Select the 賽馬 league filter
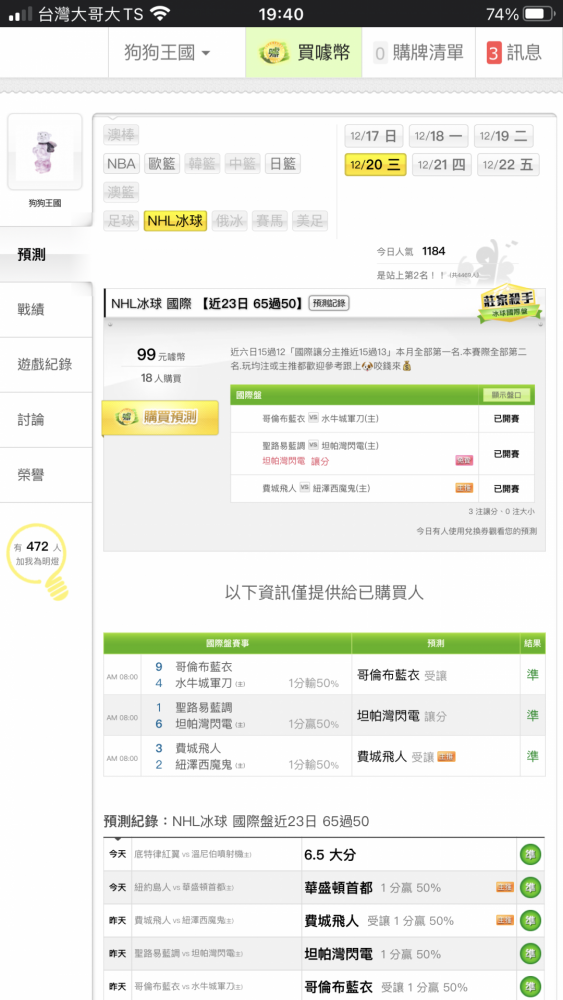The image size is (563, 1000). pos(269,221)
